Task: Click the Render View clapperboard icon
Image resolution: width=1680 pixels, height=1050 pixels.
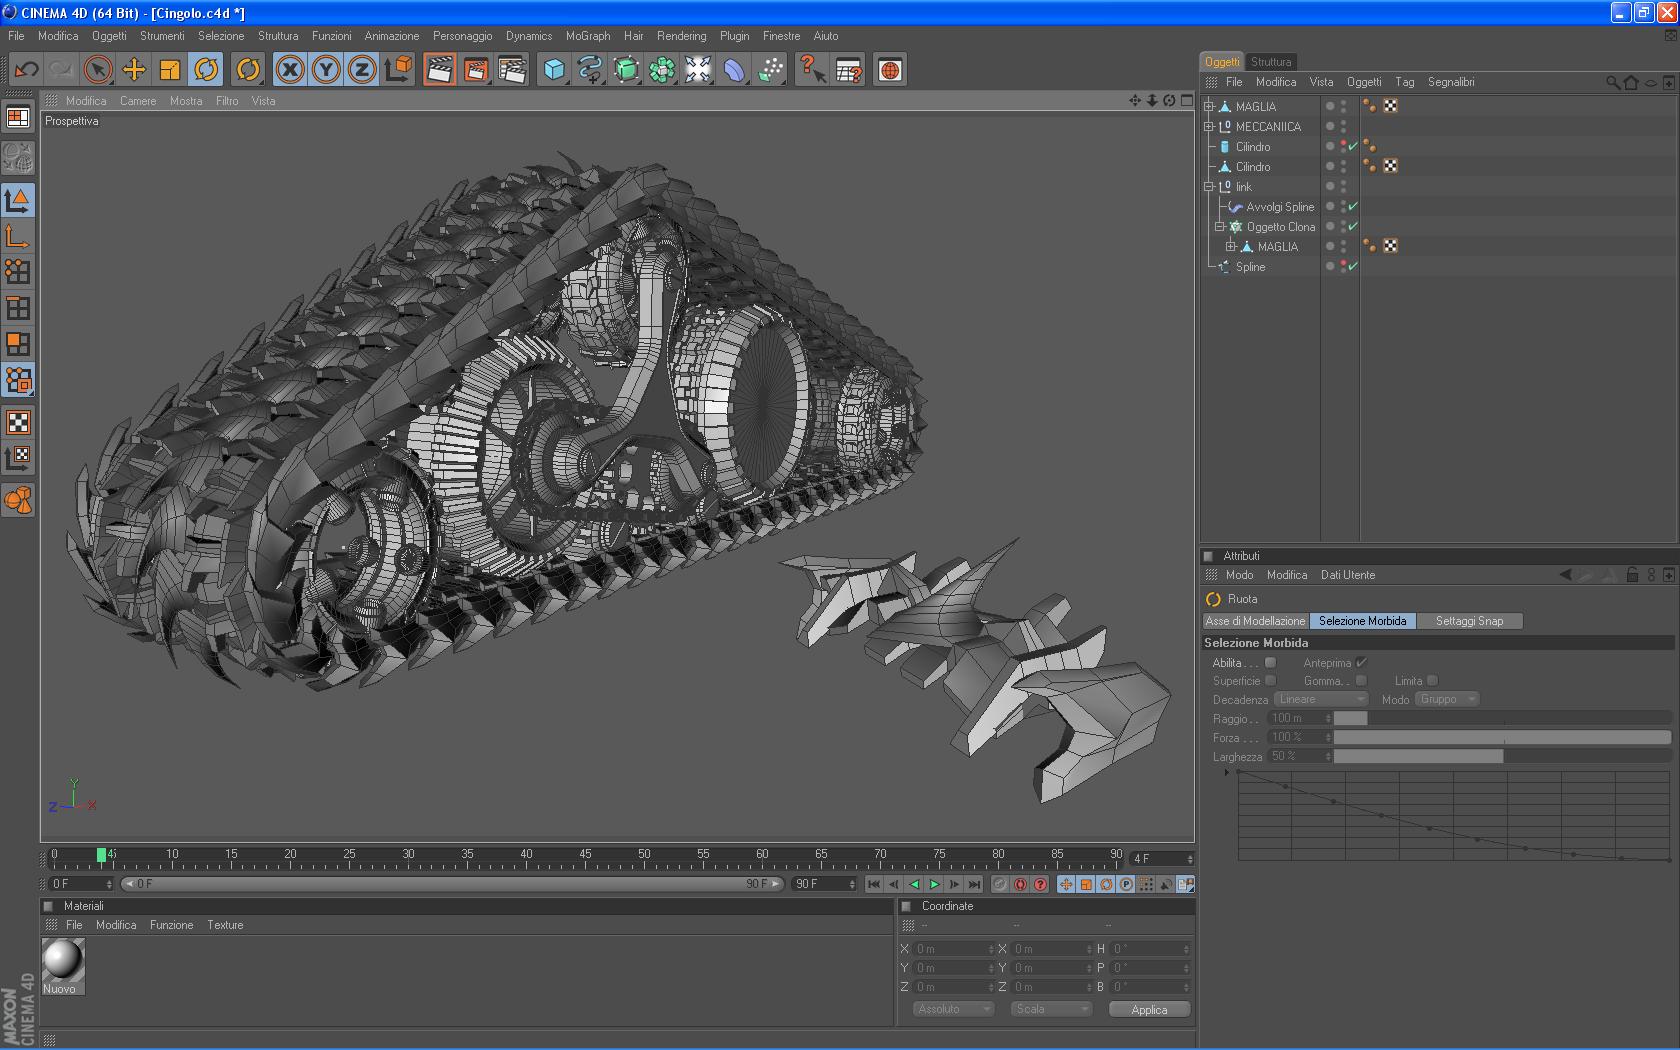Action: point(439,70)
